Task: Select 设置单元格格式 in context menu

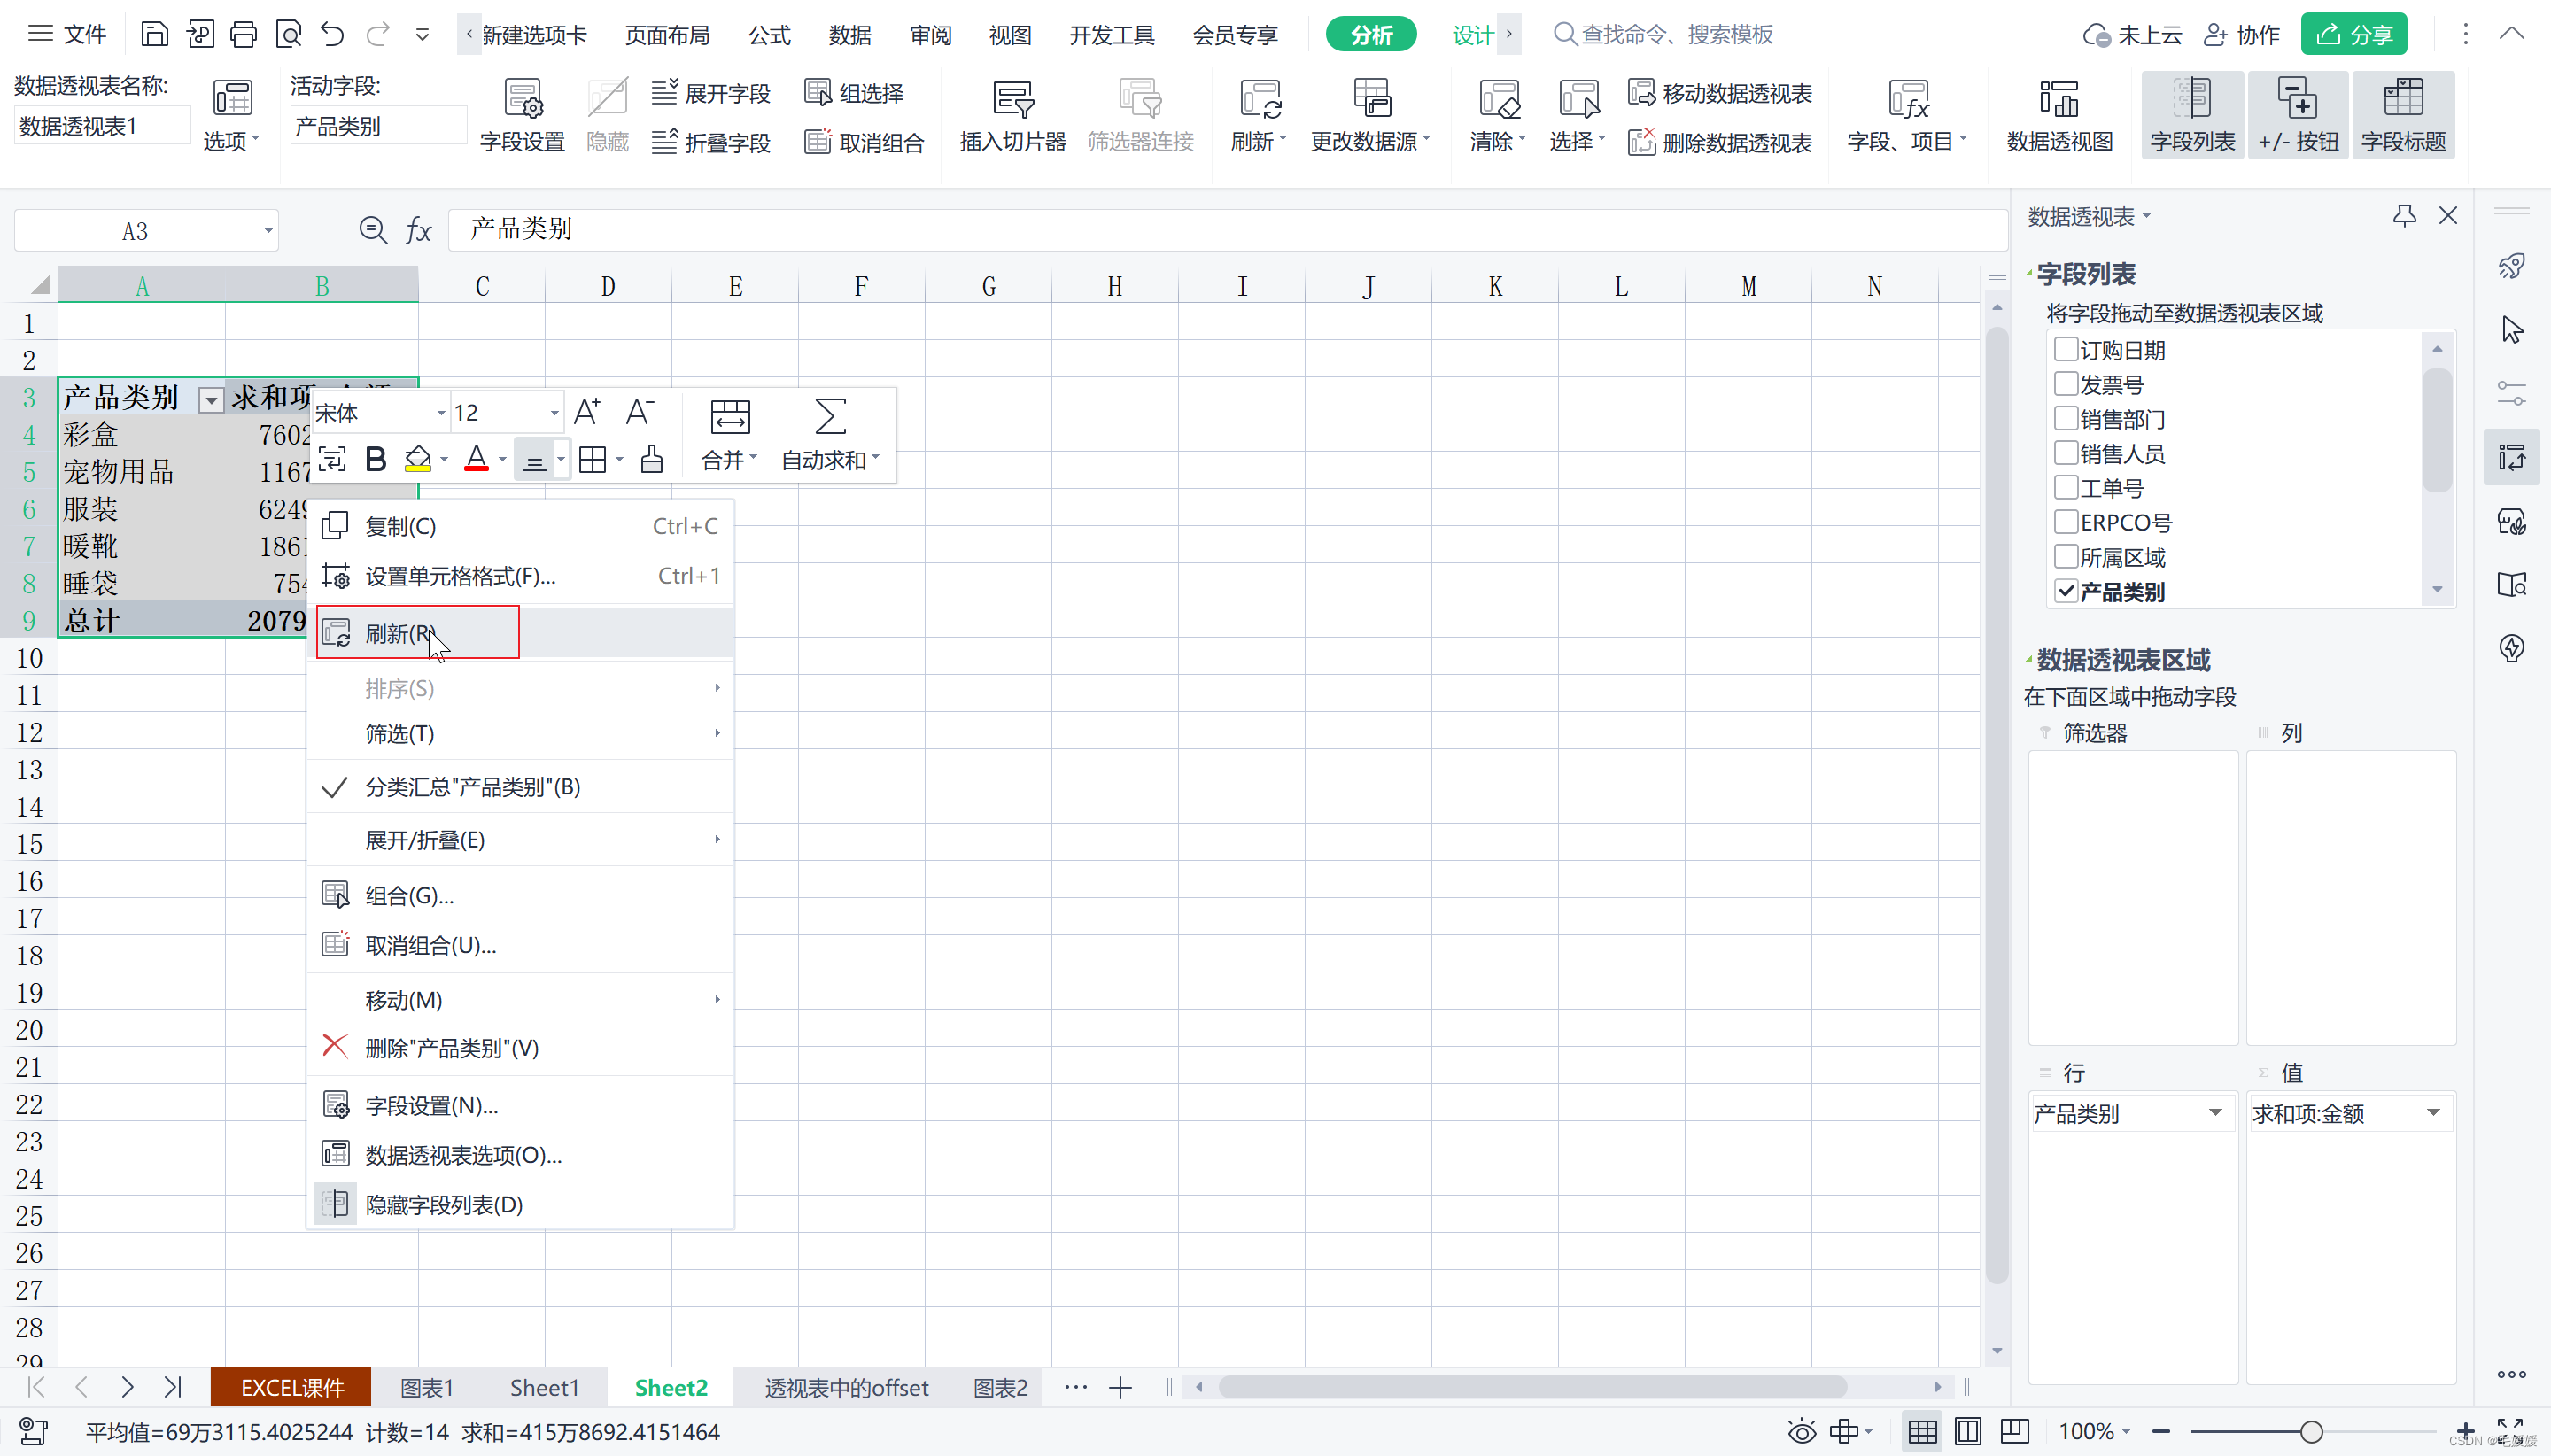Action: [521, 576]
